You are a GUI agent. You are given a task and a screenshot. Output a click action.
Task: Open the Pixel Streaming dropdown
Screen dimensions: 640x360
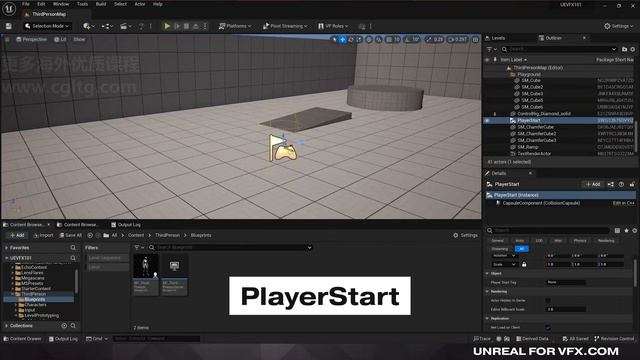(285, 26)
